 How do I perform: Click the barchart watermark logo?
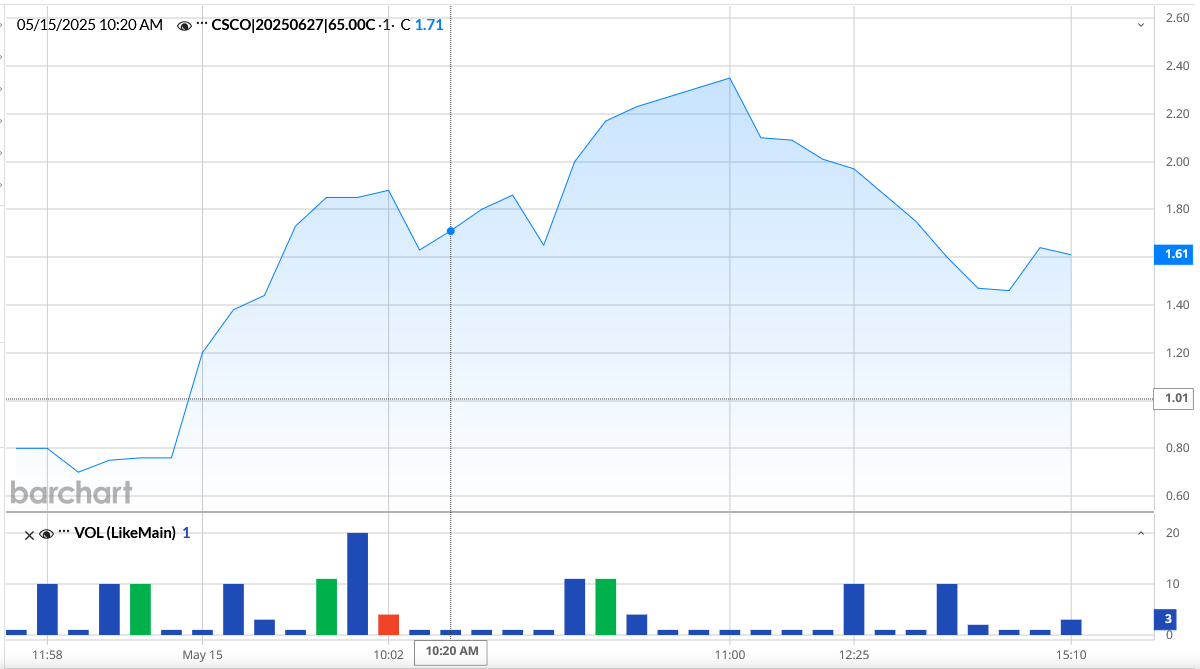70,492
